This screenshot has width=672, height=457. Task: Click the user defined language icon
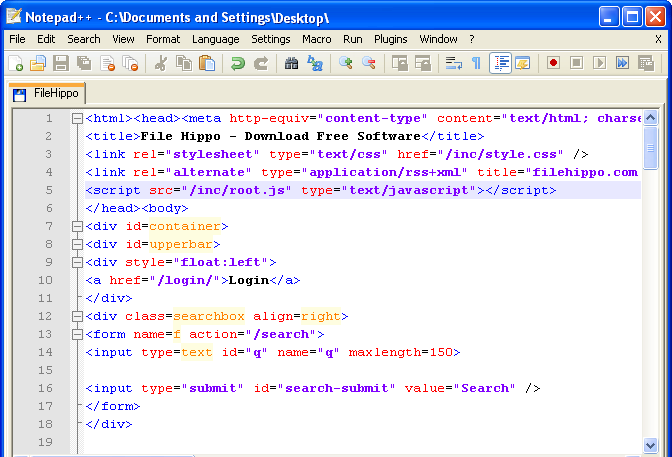(x=522, y=63)
